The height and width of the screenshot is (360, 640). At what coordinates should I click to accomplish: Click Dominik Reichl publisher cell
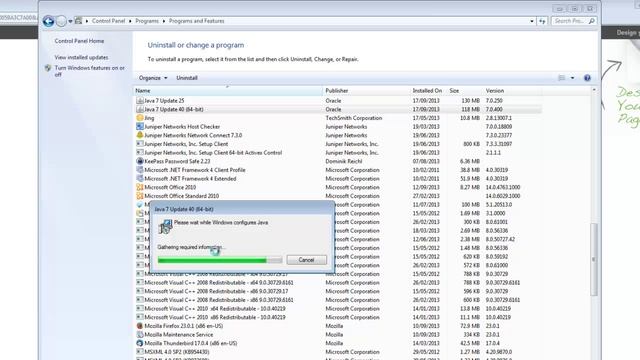tap(344, 161)
